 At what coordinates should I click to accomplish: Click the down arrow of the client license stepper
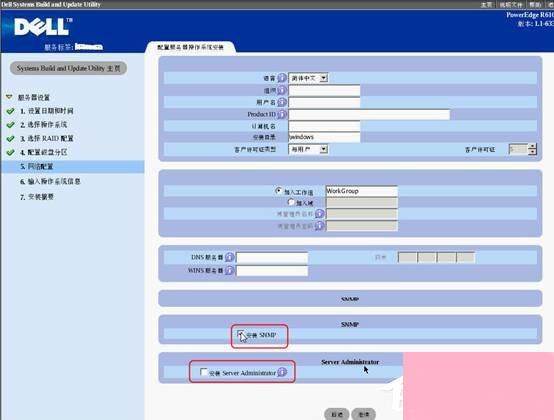[x=532, y=152]
